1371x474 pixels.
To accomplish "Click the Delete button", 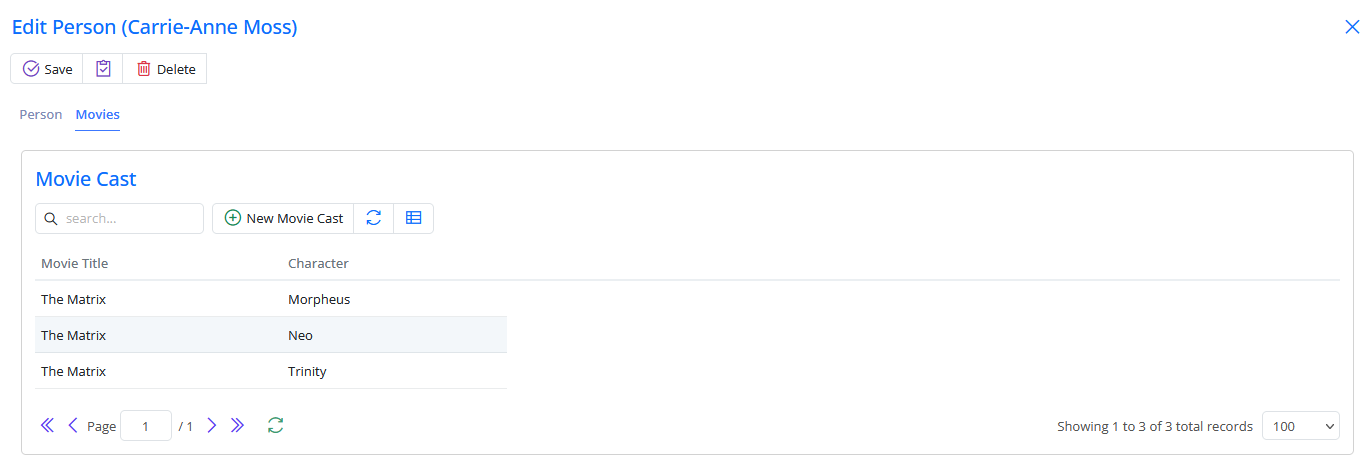I will click(166, 69).
